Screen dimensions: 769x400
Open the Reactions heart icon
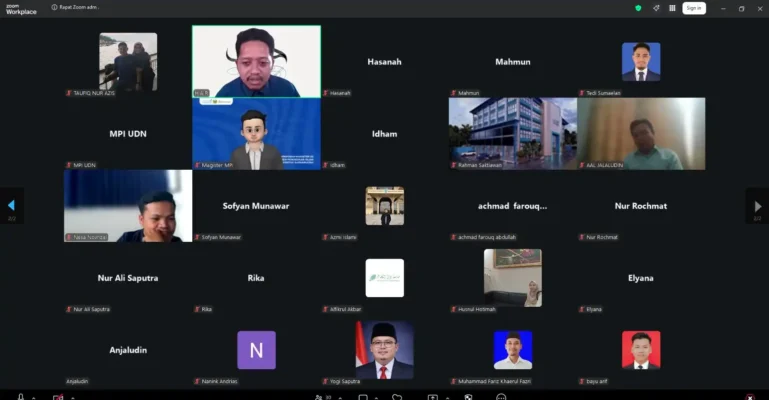pyautogui.click(x=397, y=397)
